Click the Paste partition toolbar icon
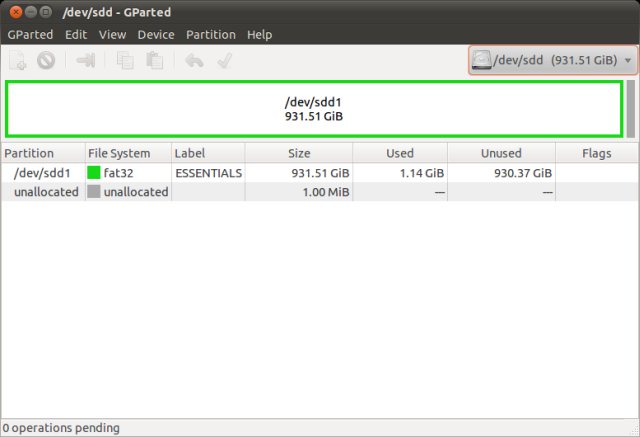The width and height of the screenshot is (640, 437). click(155, 61)
